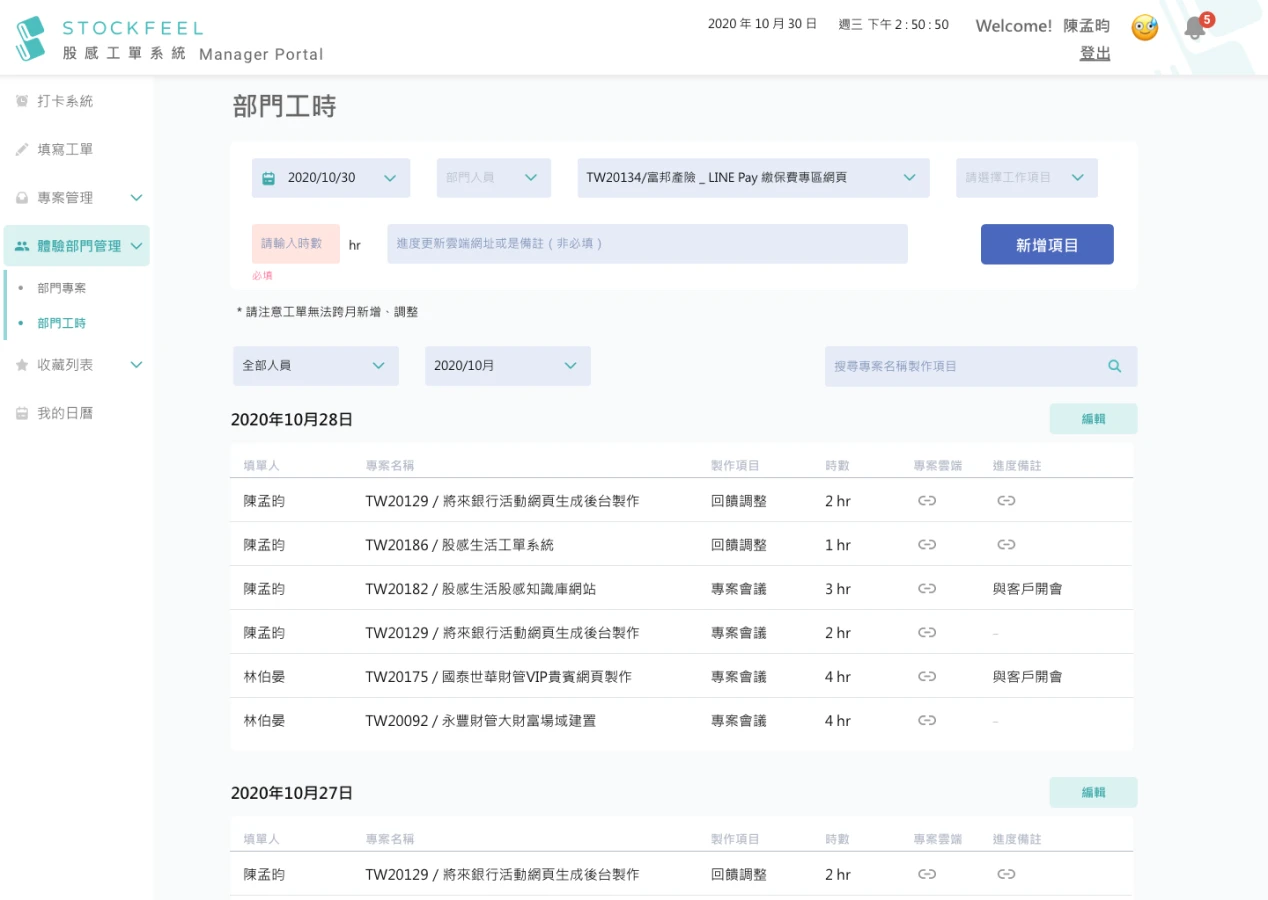
Task: Select 部門專案 submenu item
Action: (62, 288)
